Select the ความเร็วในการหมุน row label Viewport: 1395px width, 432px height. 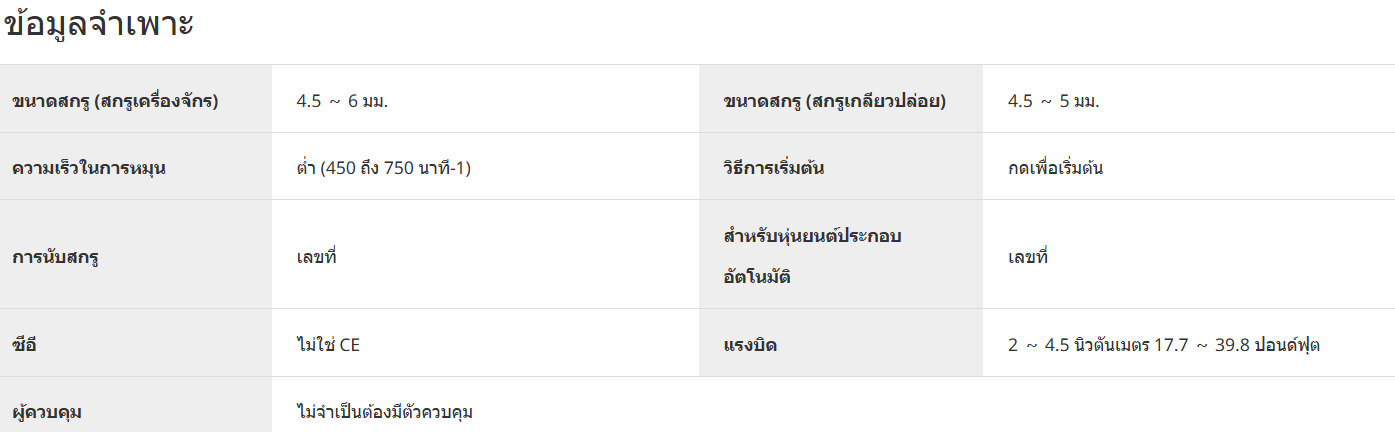89,167
